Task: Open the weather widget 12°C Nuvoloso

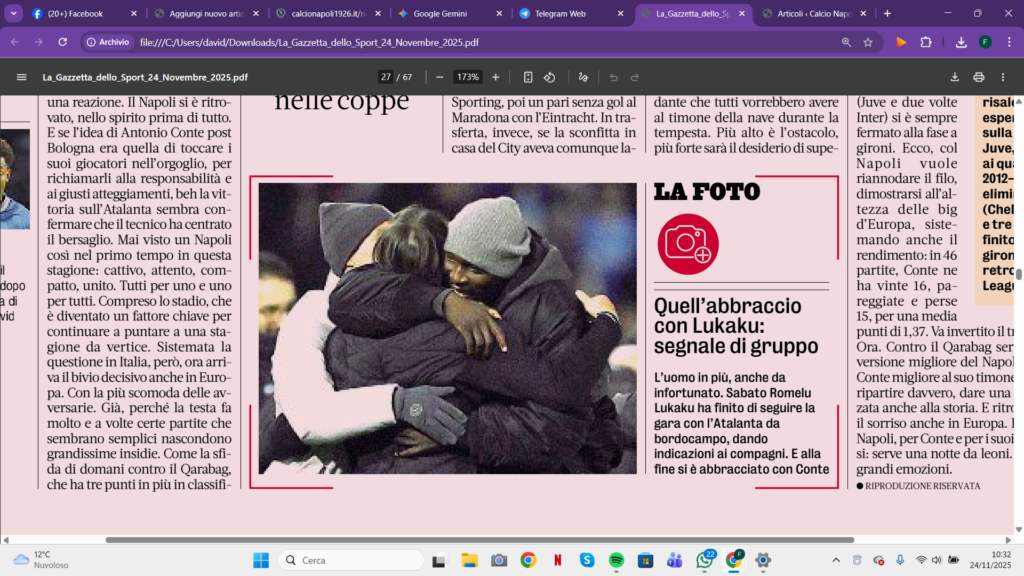Action: point(40,560)
